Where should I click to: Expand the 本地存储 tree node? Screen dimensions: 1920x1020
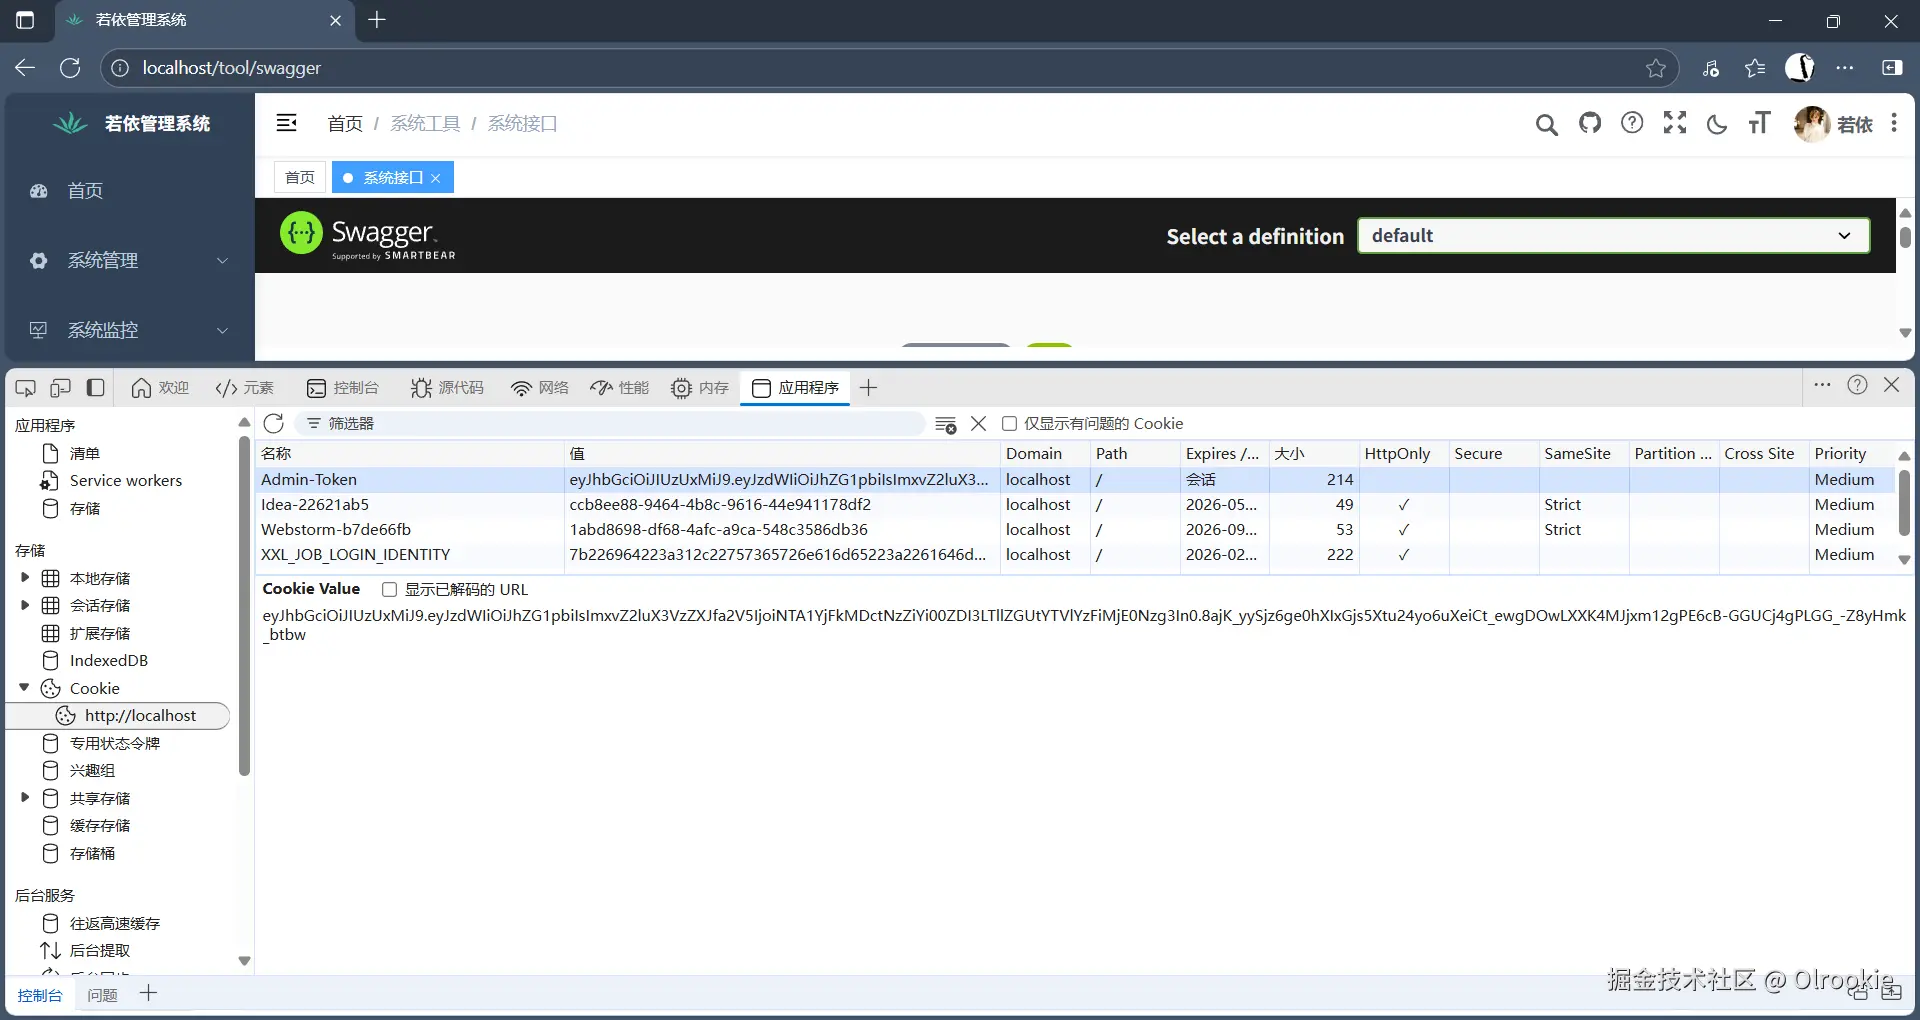pos(25,577)
